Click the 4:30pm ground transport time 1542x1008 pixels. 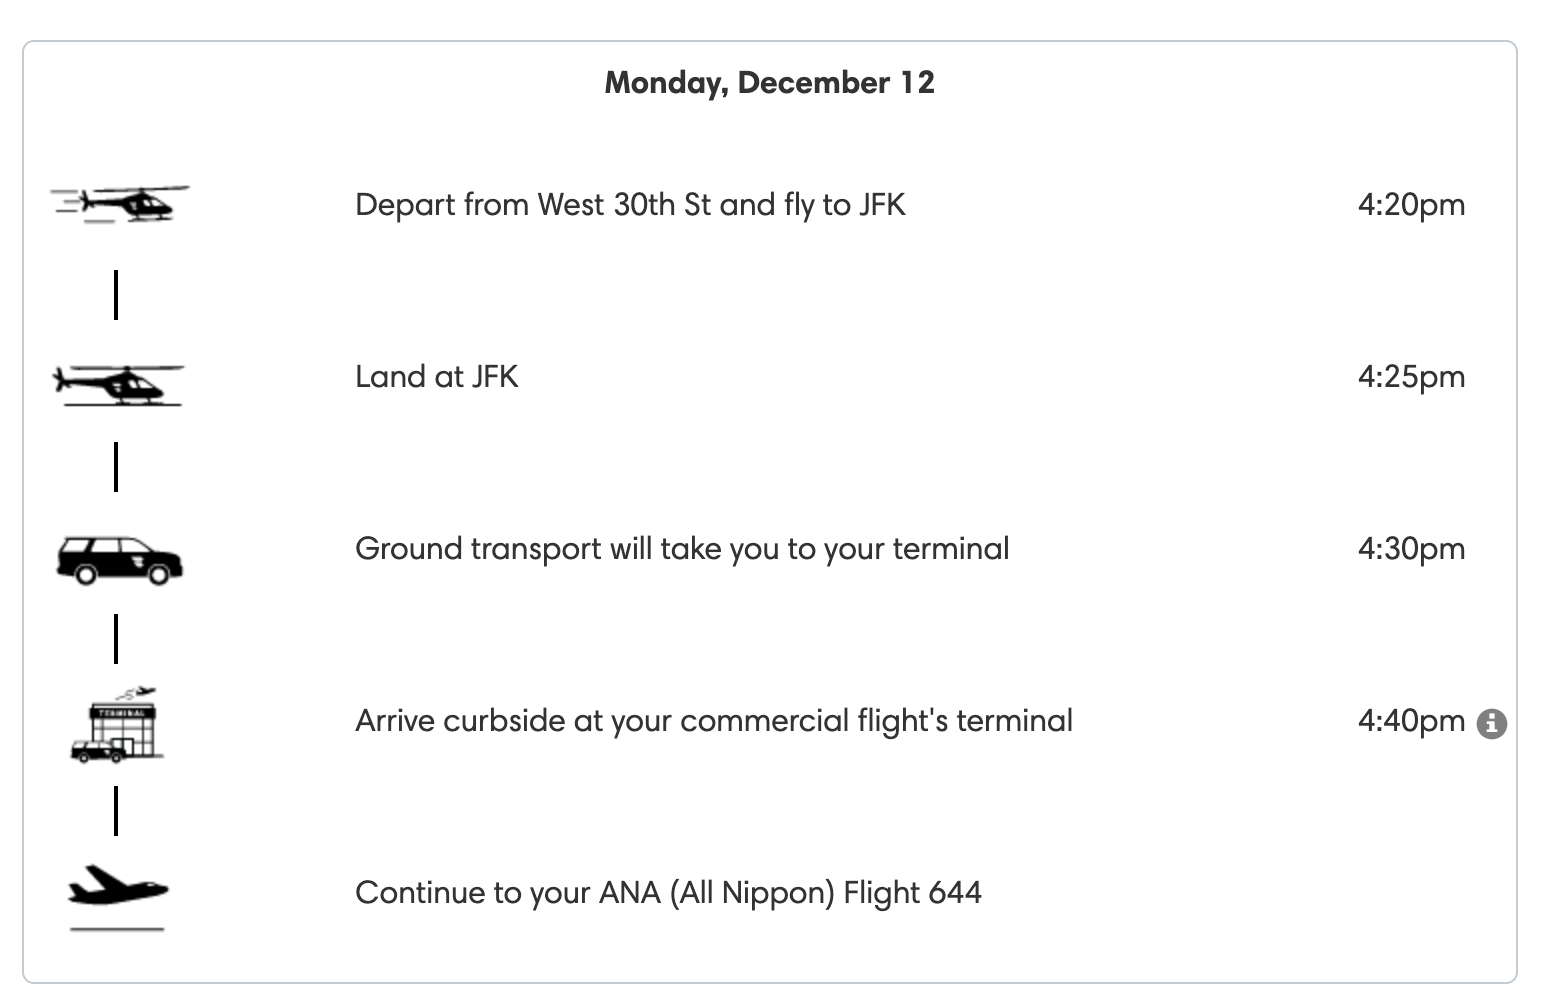click(1411, 549)
